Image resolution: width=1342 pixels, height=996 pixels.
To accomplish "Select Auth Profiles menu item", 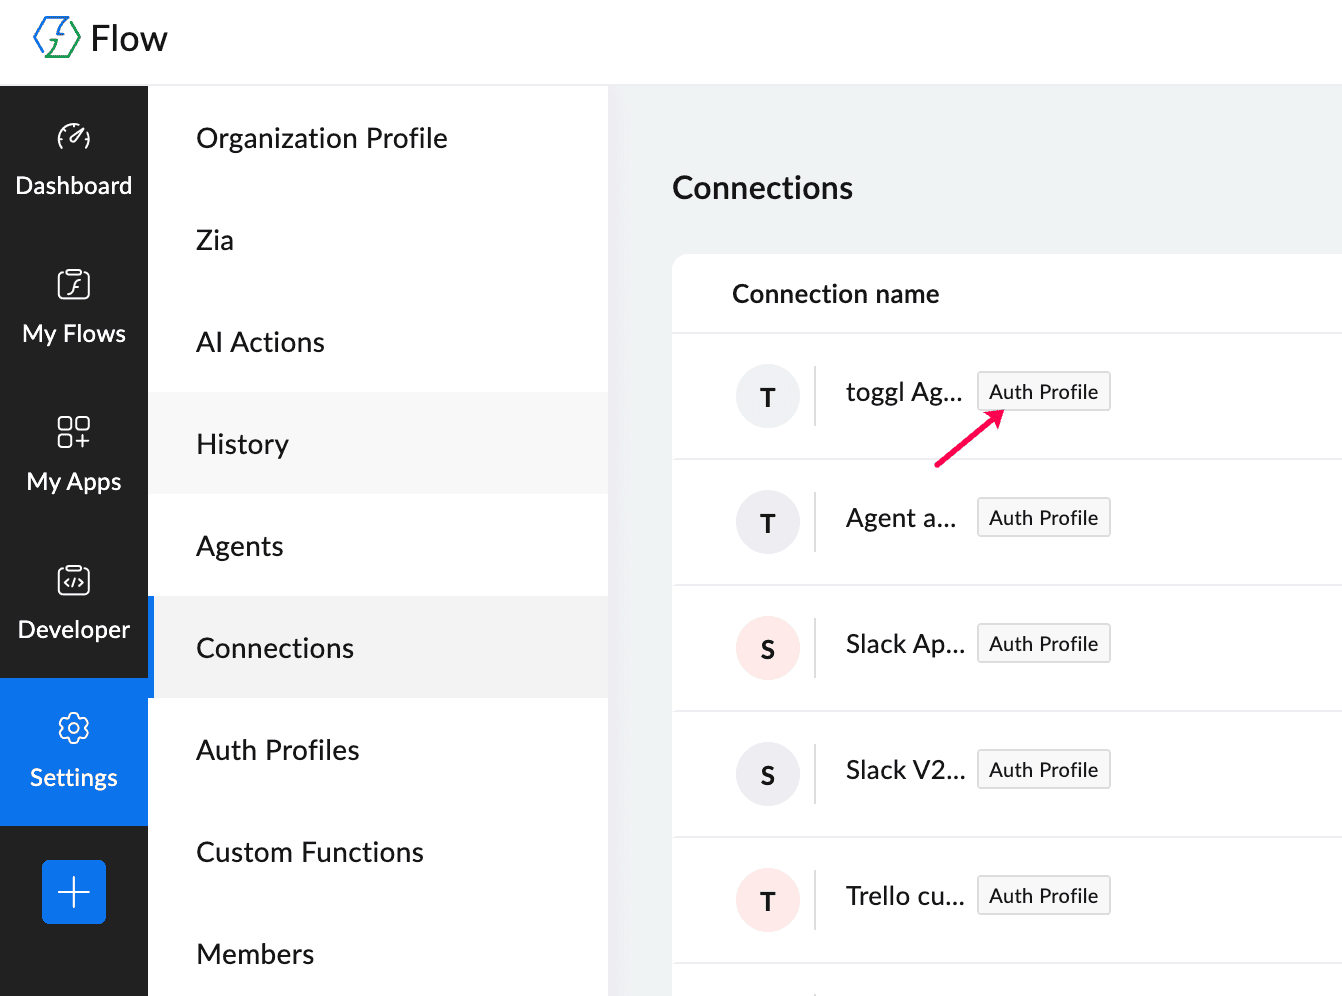I will pos(277,750).
